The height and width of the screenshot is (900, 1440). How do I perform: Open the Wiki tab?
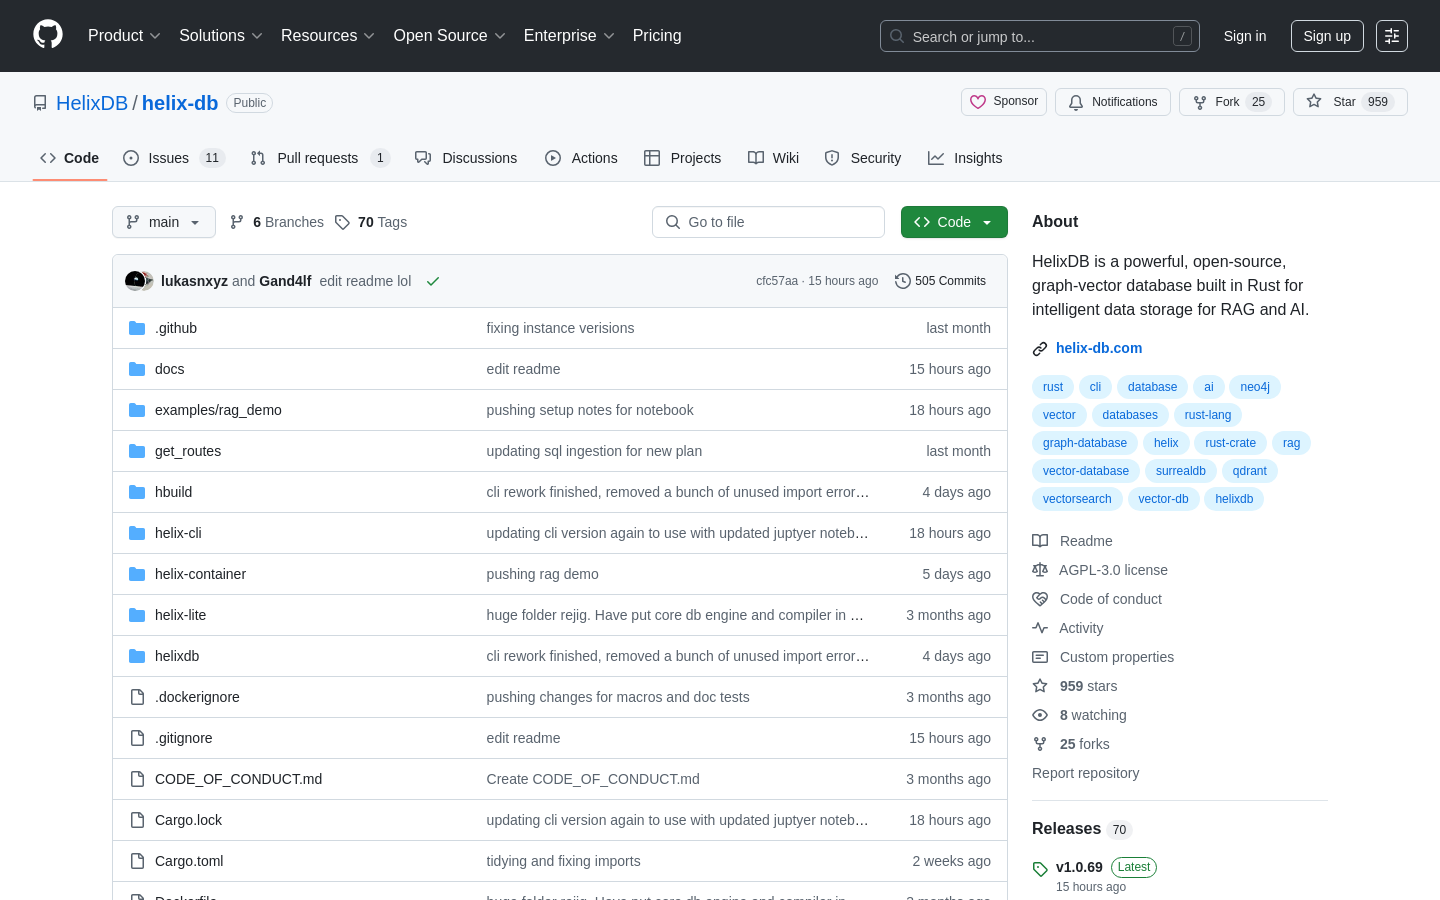click(773, 158)
